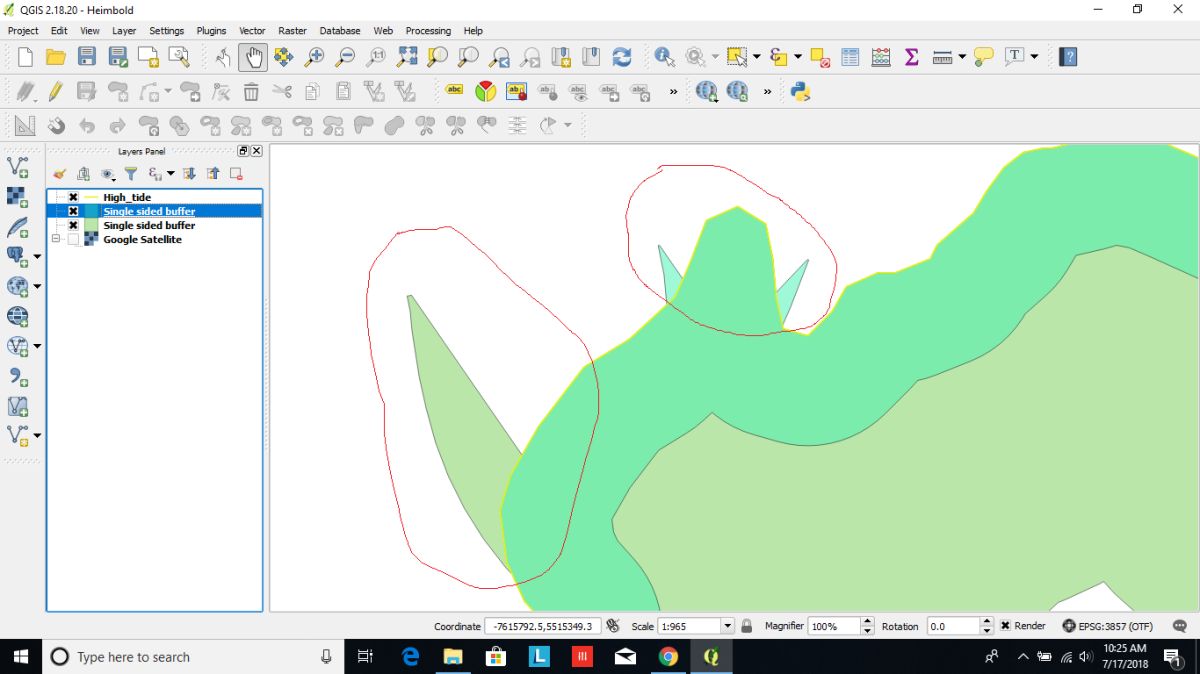
Task: Toggle the Render checkbox in status bar
Action: tap(1005, 626)
